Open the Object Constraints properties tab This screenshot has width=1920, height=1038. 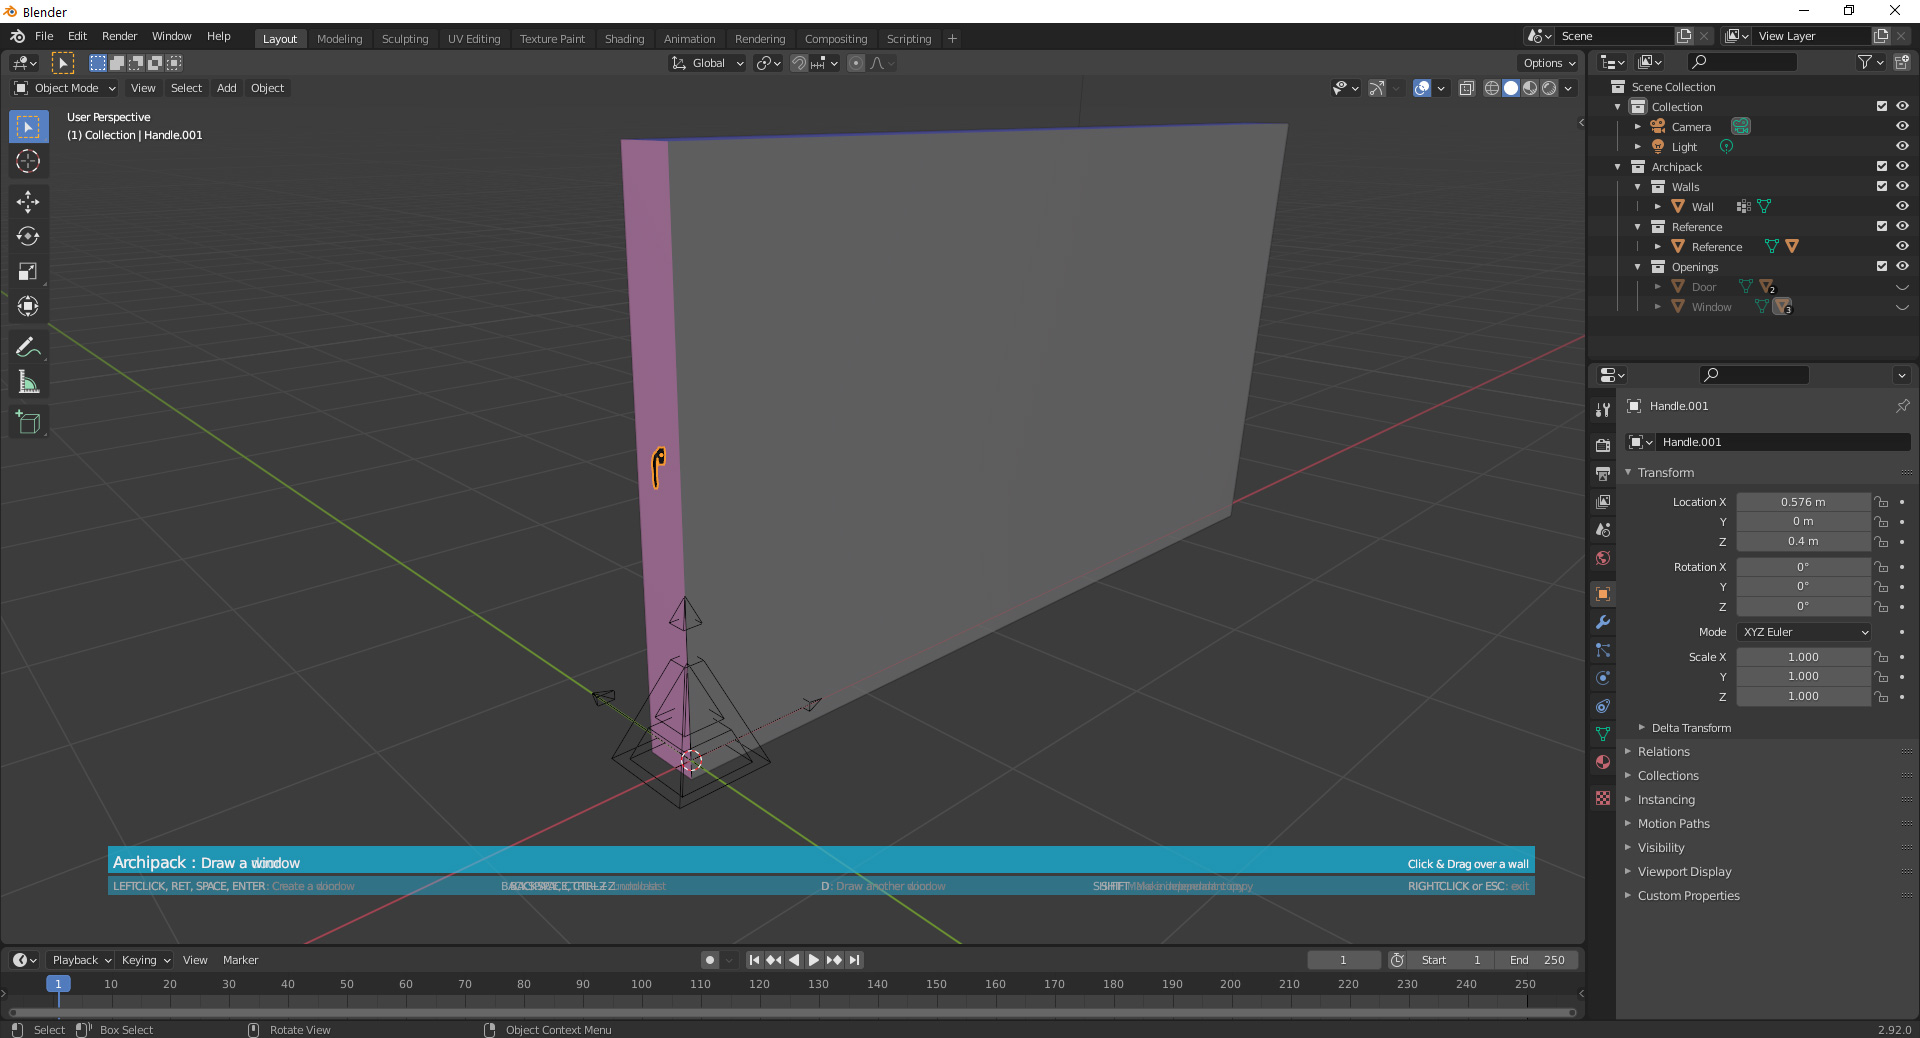tap(1603, 706)
